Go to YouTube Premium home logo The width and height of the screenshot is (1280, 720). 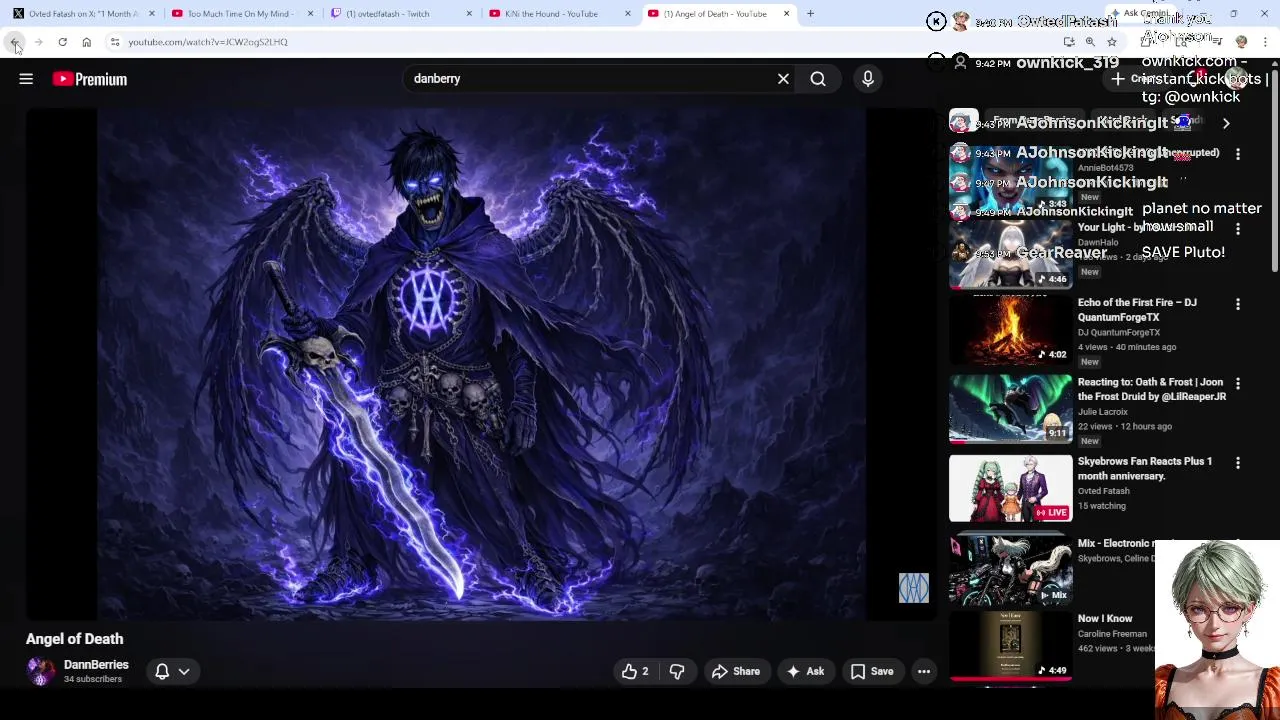coord(90,79)
